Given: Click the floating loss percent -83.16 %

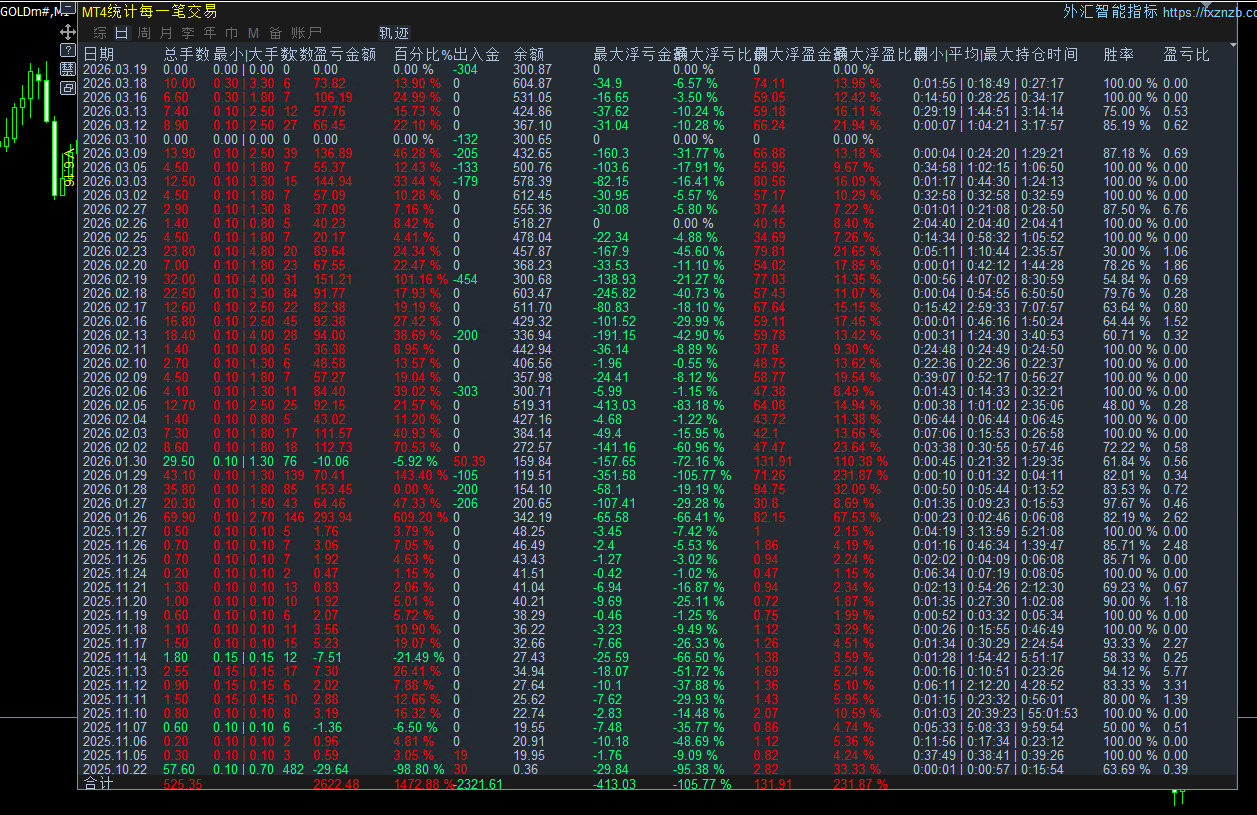Looking at the screenshot, I should (700, 405).
